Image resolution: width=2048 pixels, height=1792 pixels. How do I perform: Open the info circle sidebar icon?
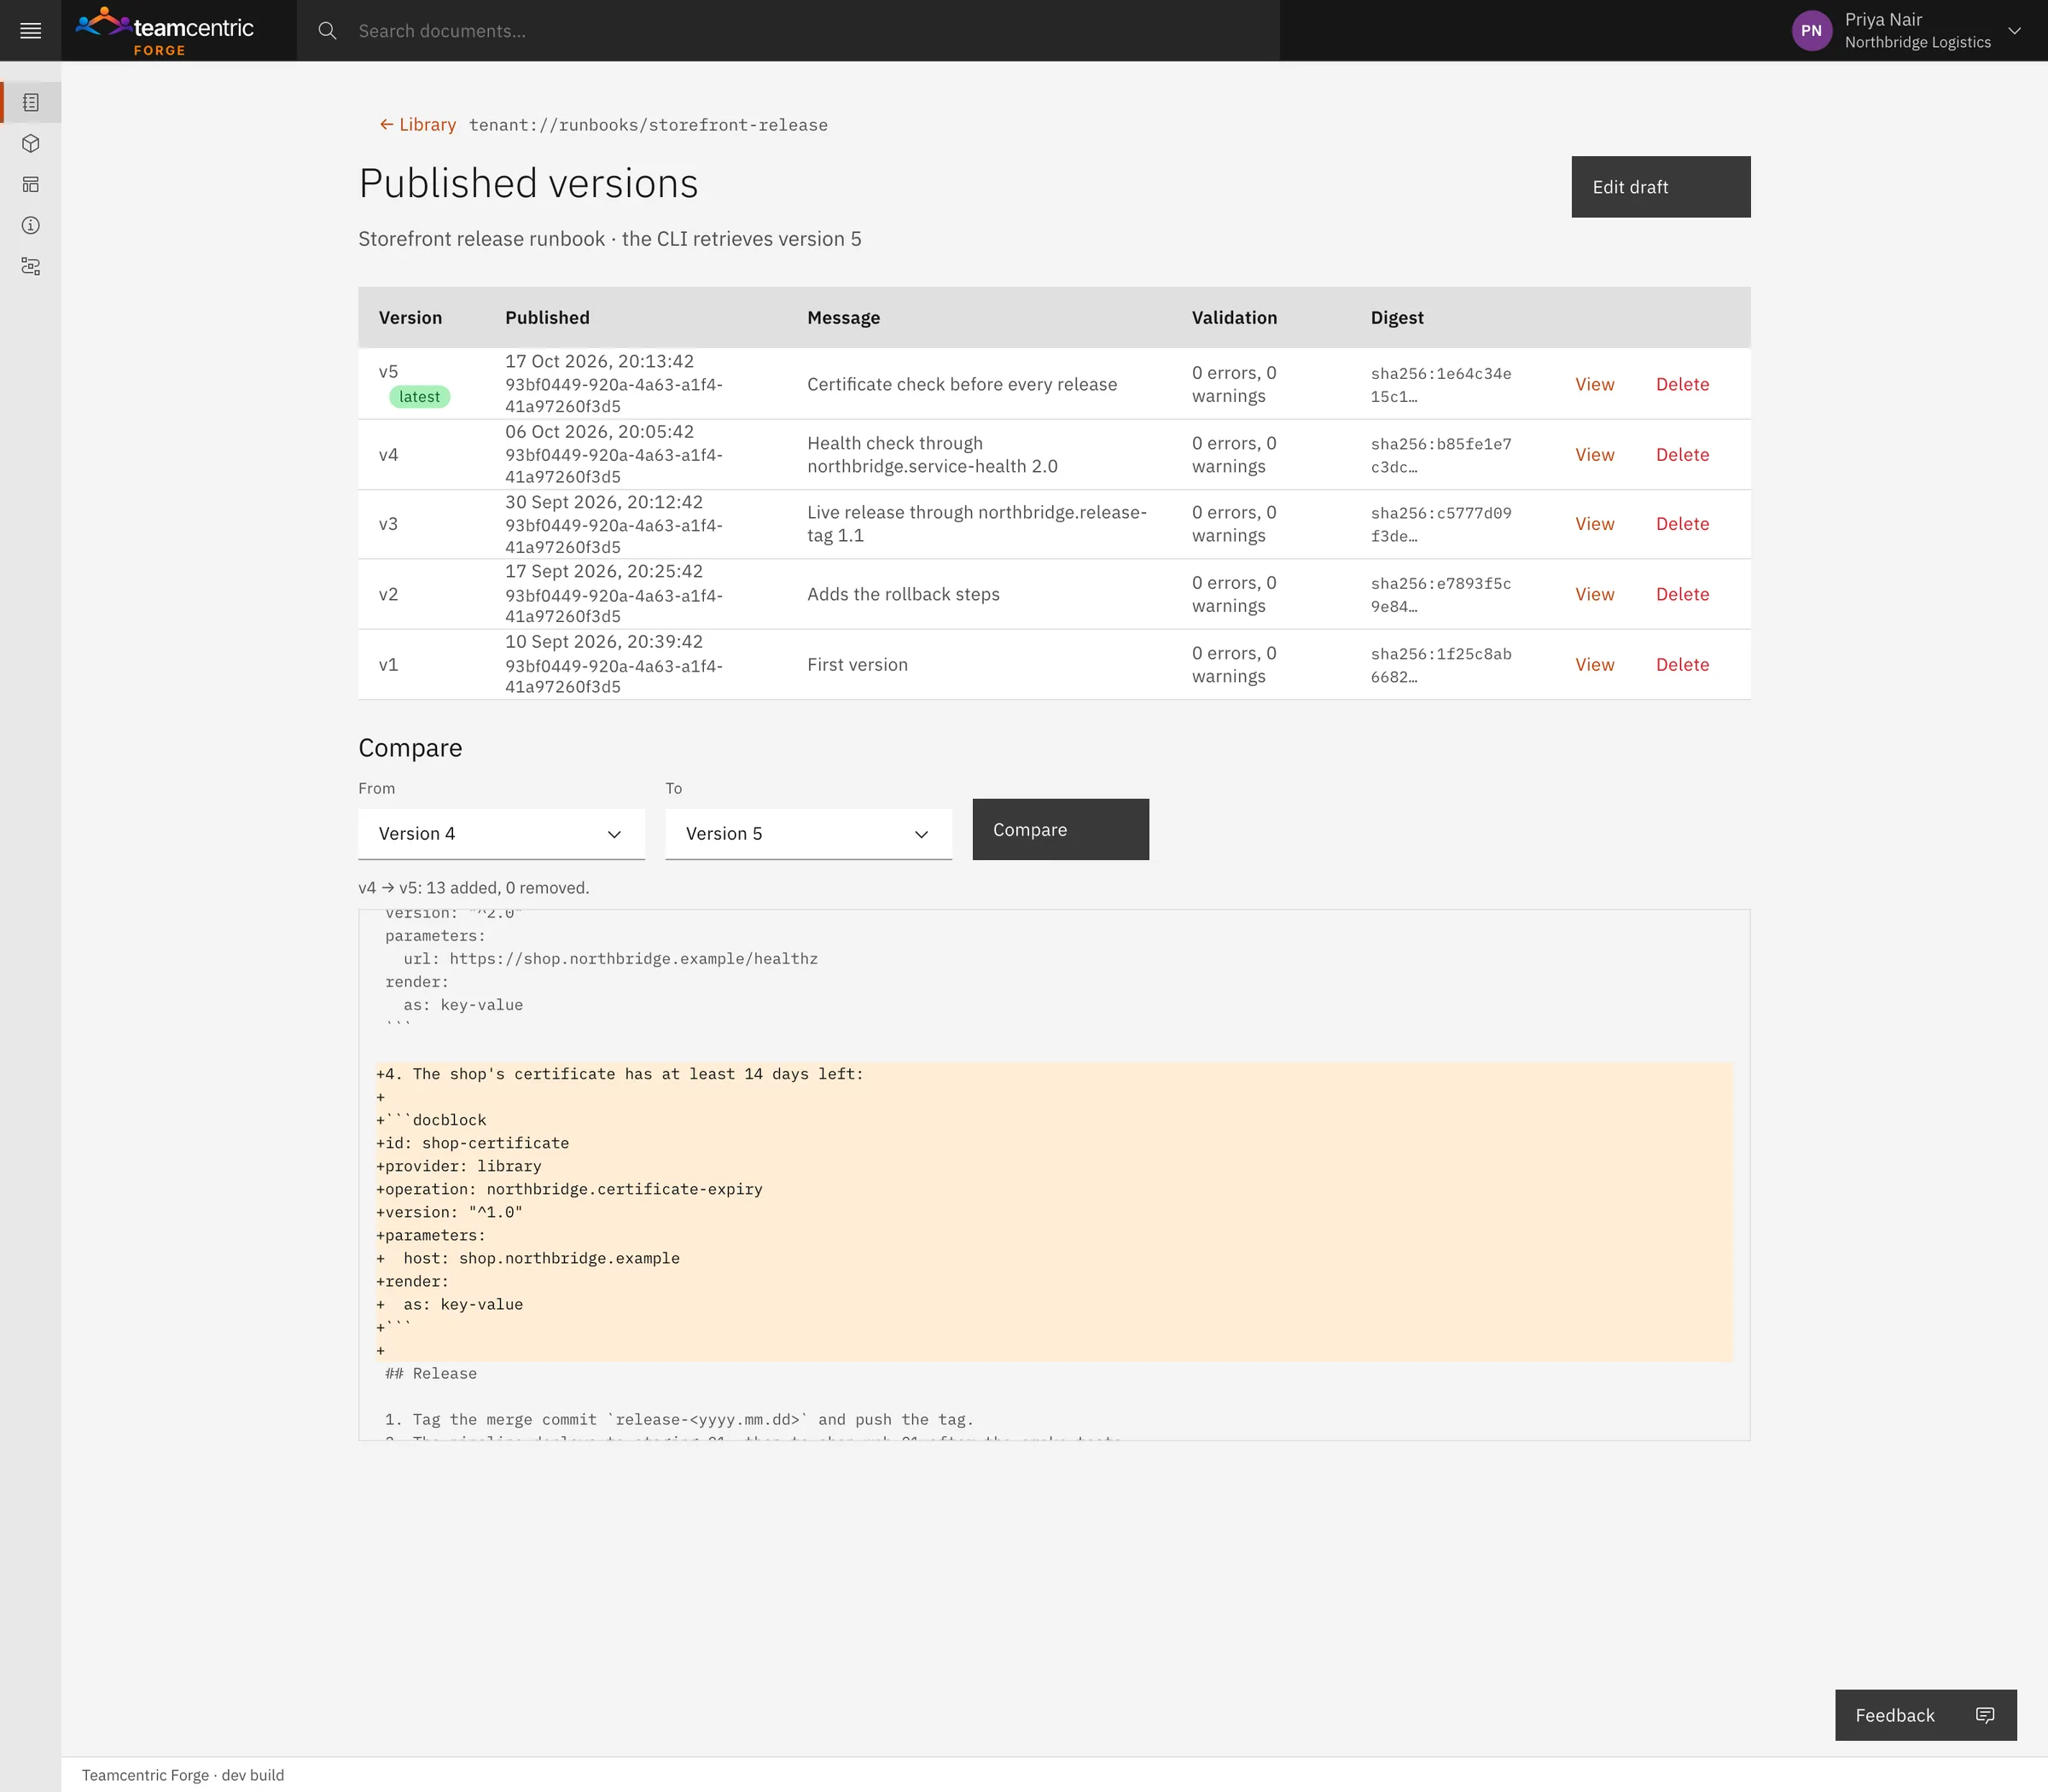pos(31,225)
